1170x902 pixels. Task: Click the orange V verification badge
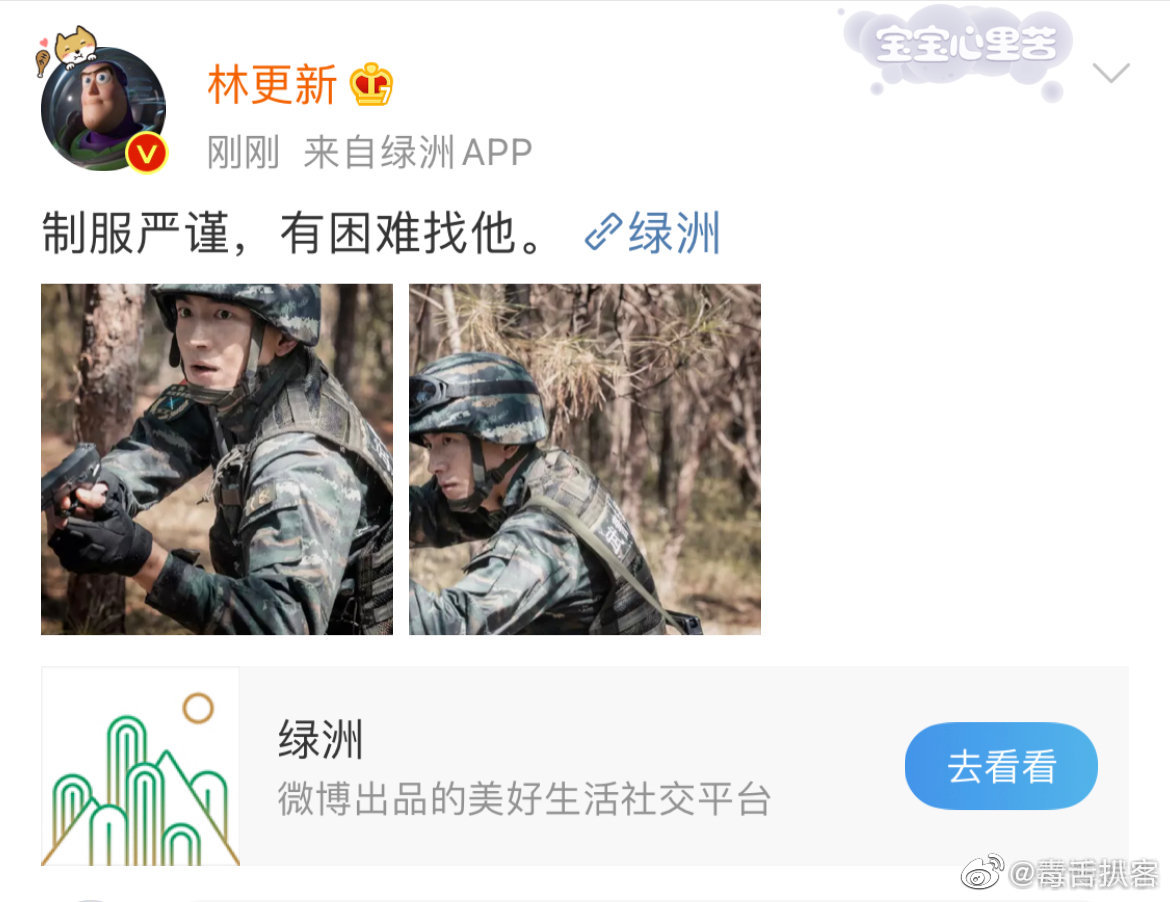[146, 154]
